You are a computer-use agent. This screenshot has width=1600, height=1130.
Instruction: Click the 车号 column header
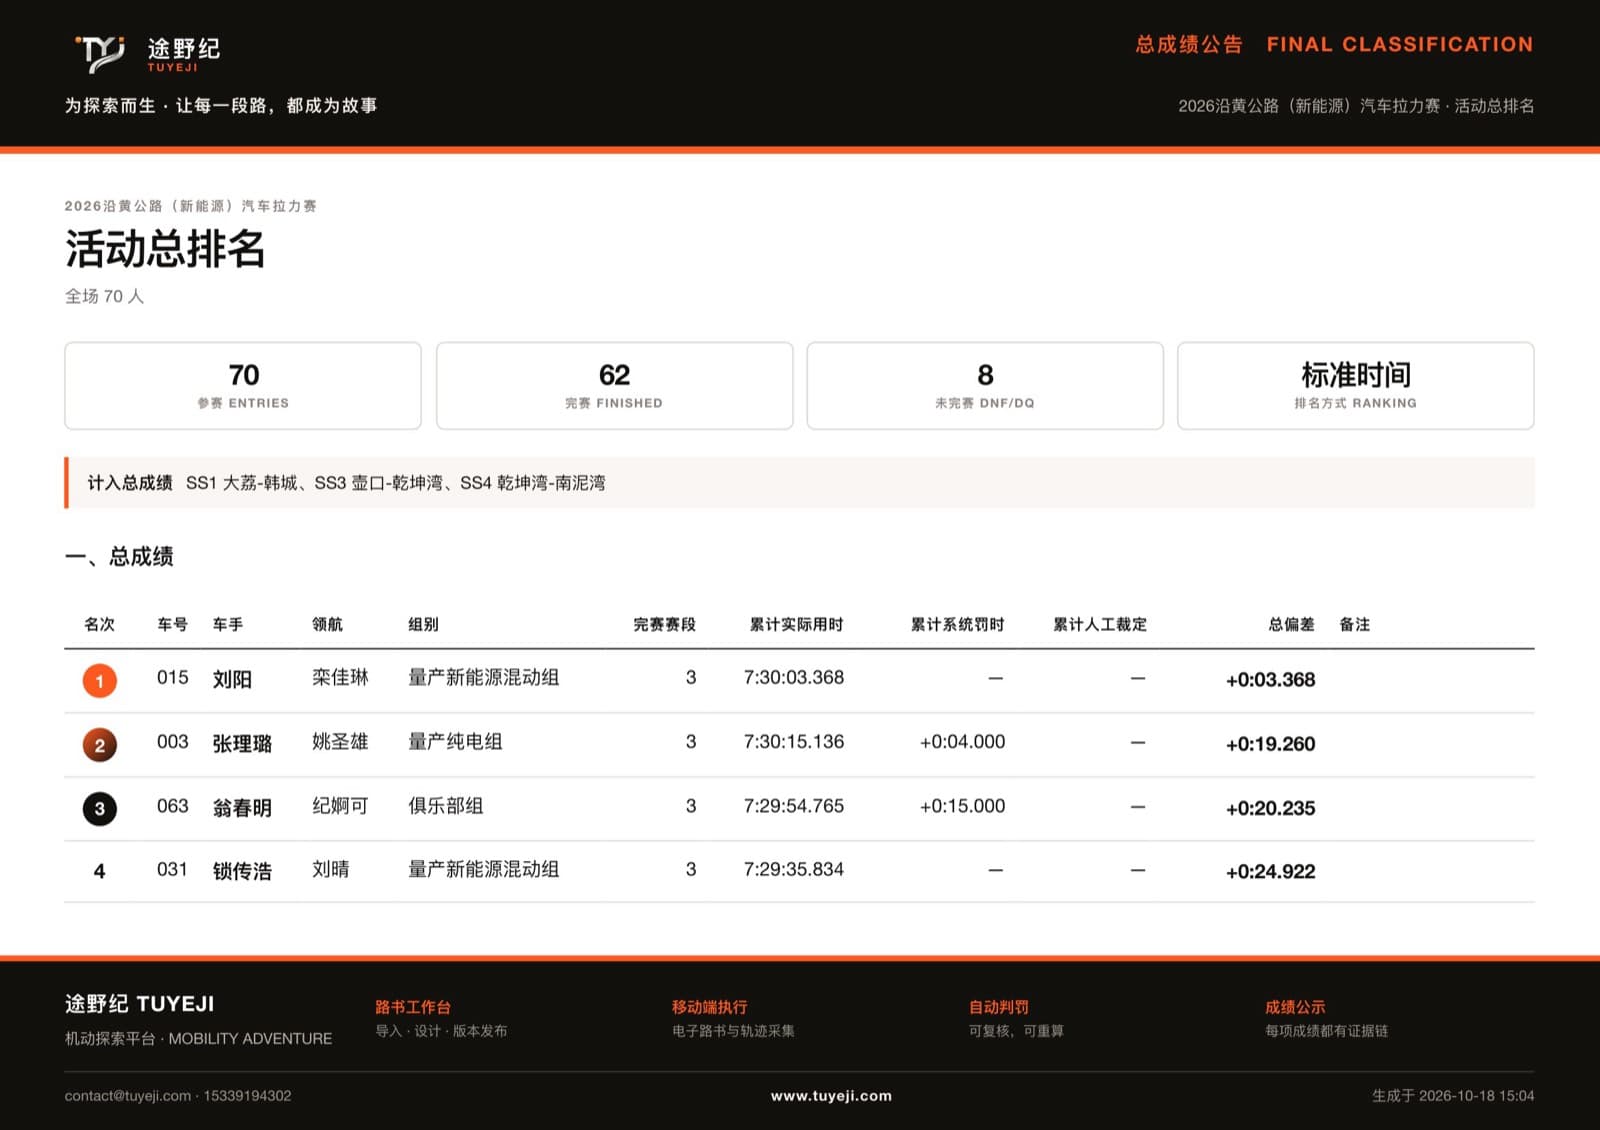(172, 624)
